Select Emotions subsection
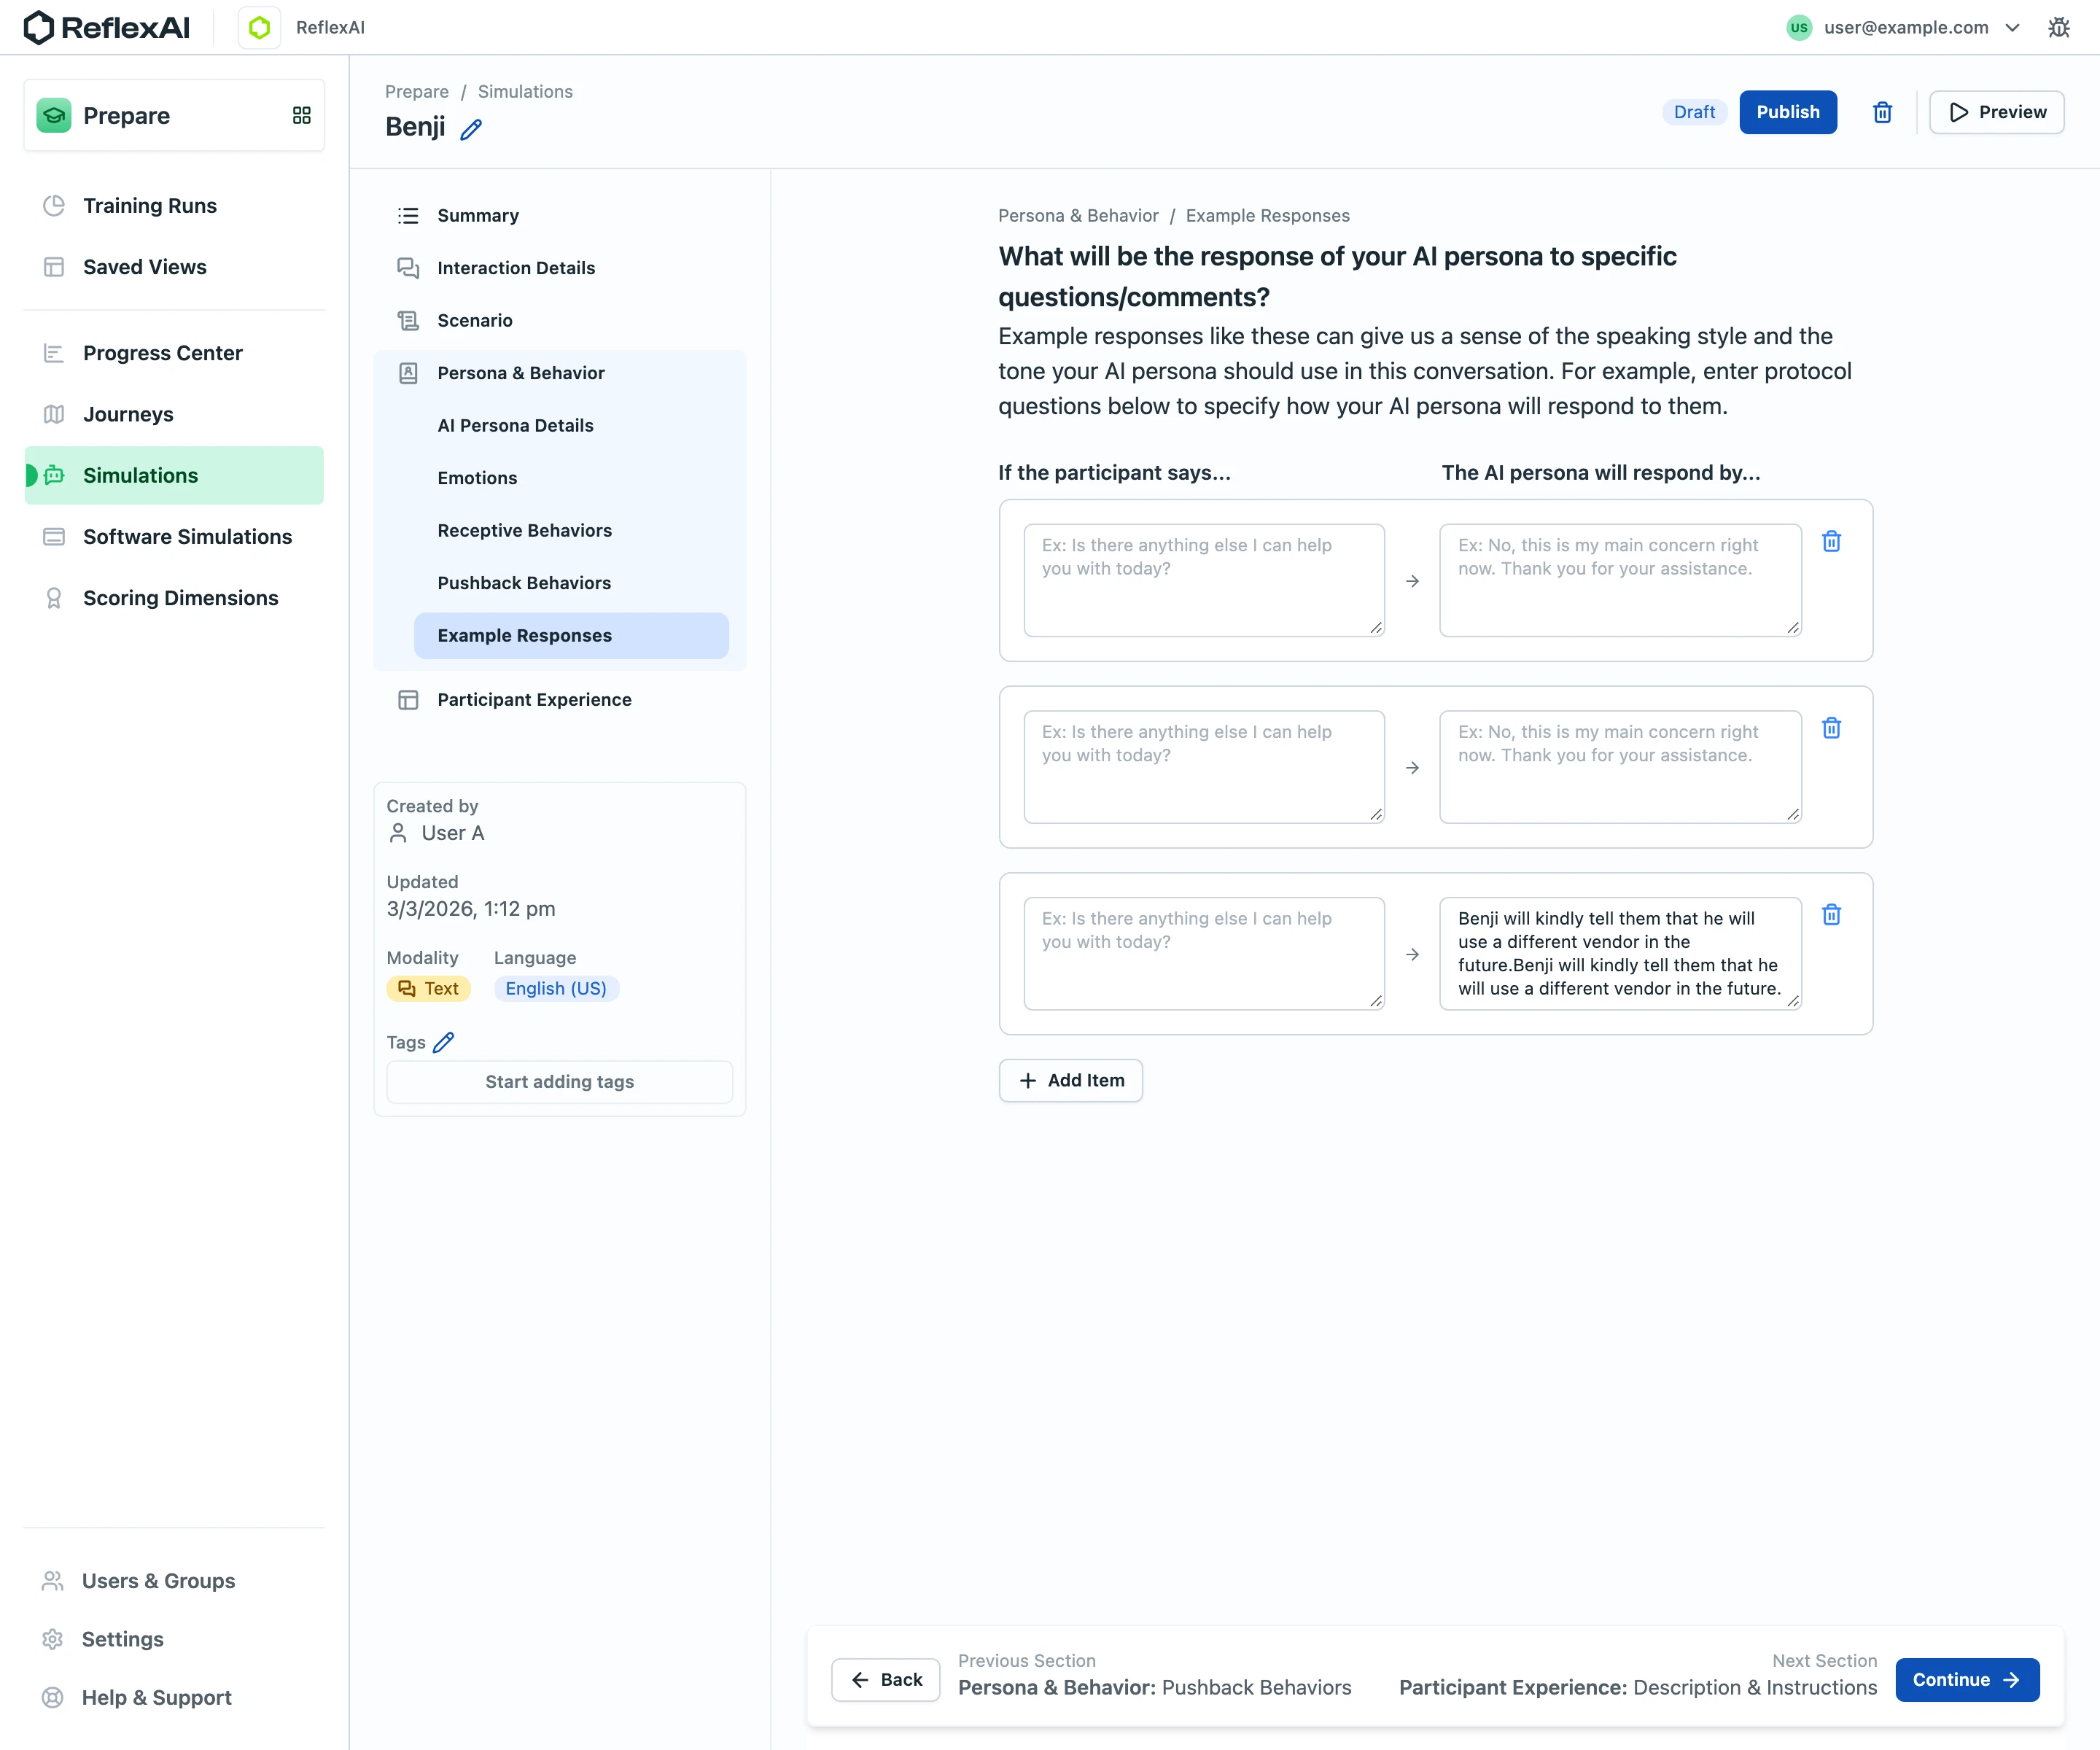This screenshot has height=1750, width=2100. pos(571,478)
